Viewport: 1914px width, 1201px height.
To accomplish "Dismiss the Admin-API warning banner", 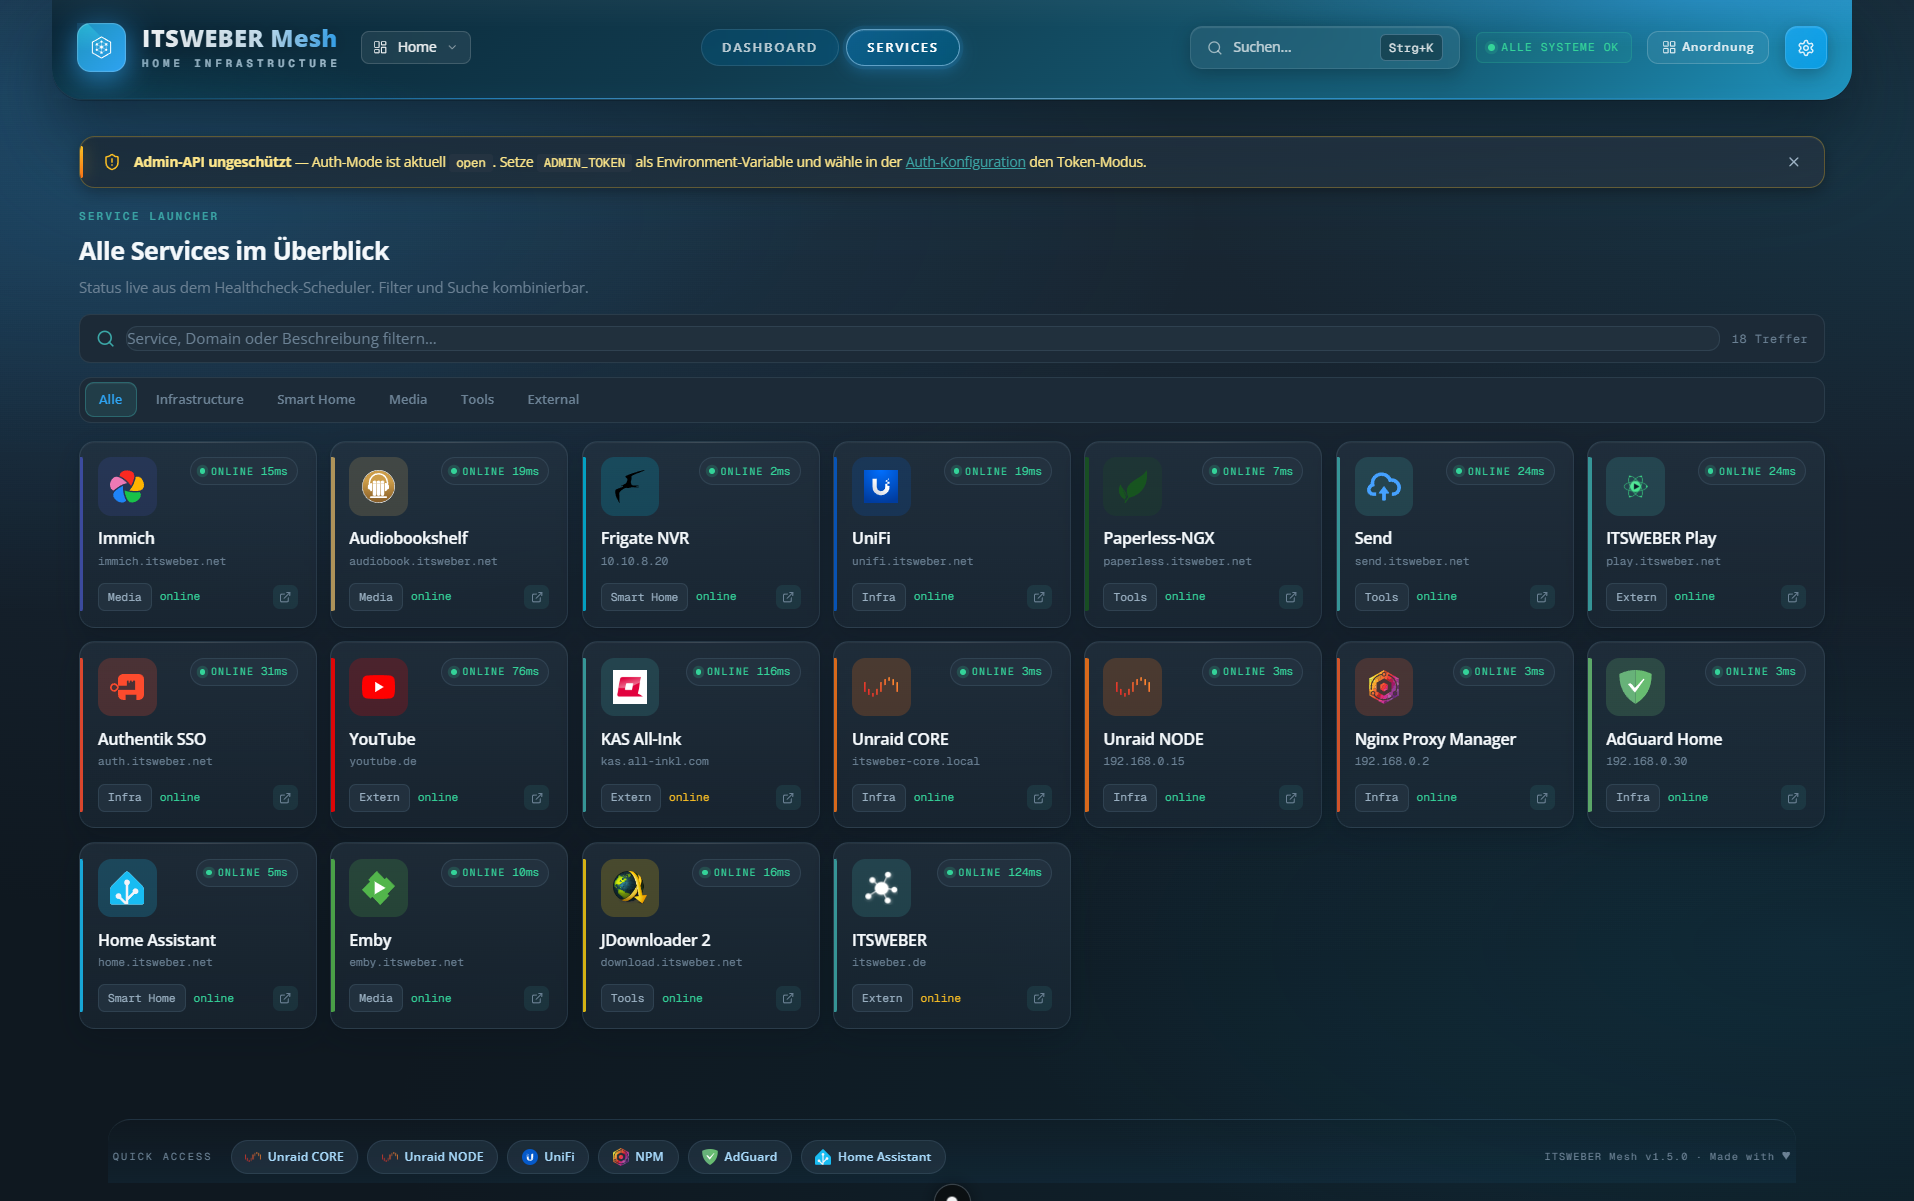I will (1793, 161).
